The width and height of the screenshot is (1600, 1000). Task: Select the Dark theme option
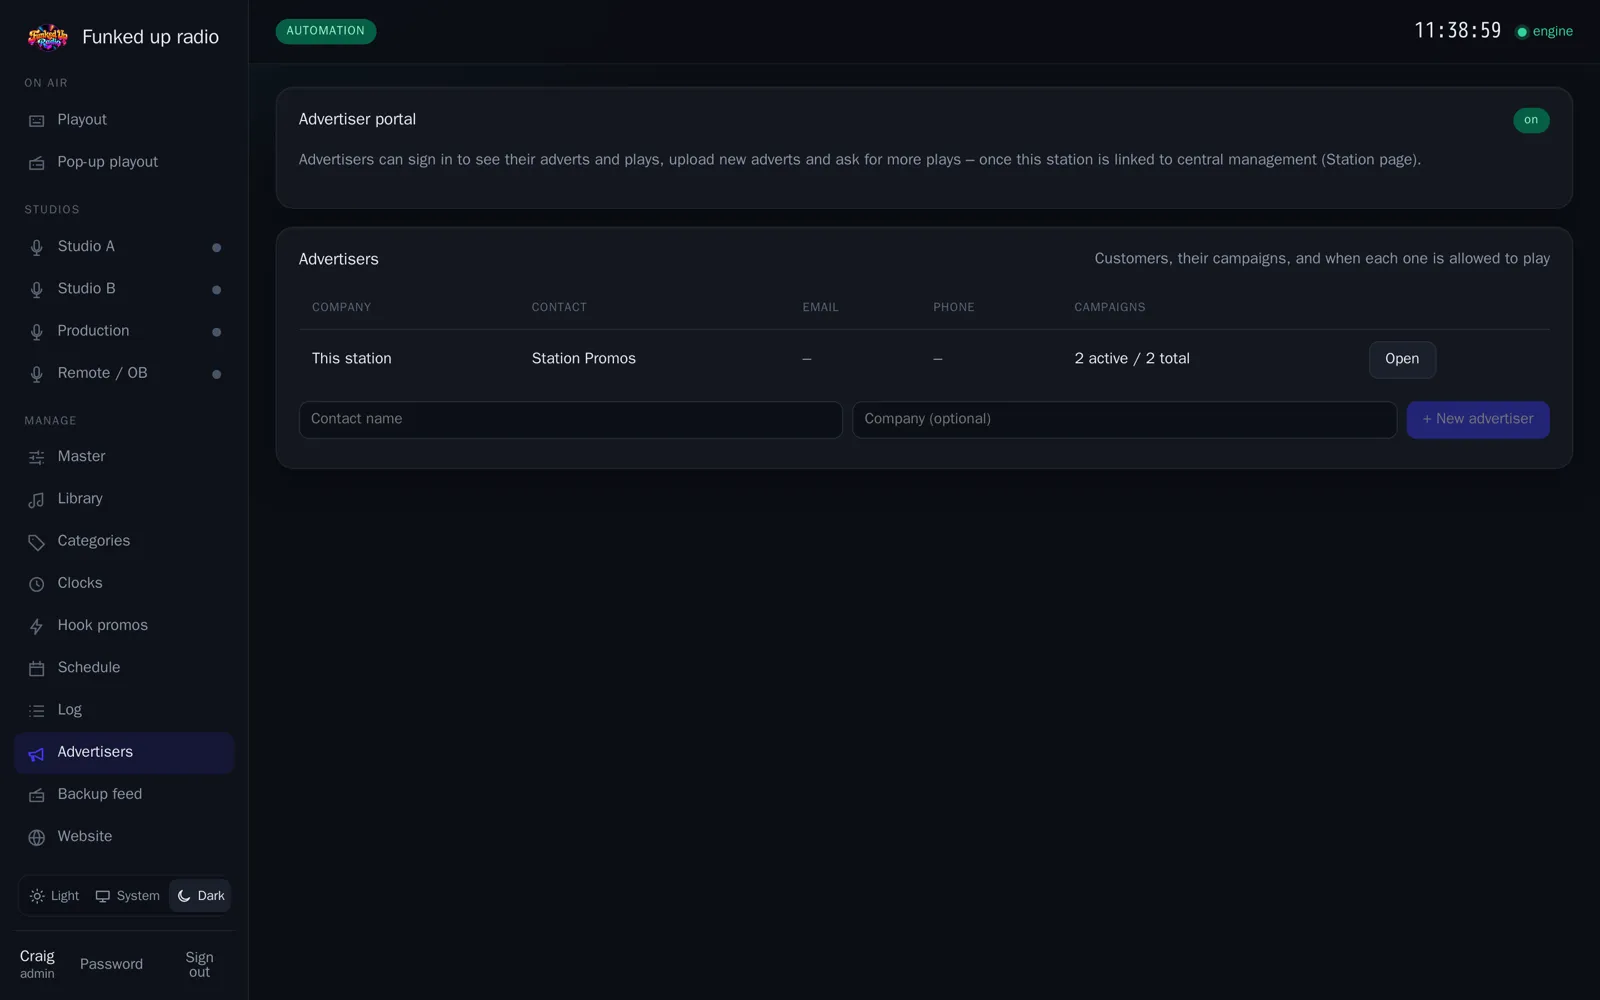coord(200,896)
